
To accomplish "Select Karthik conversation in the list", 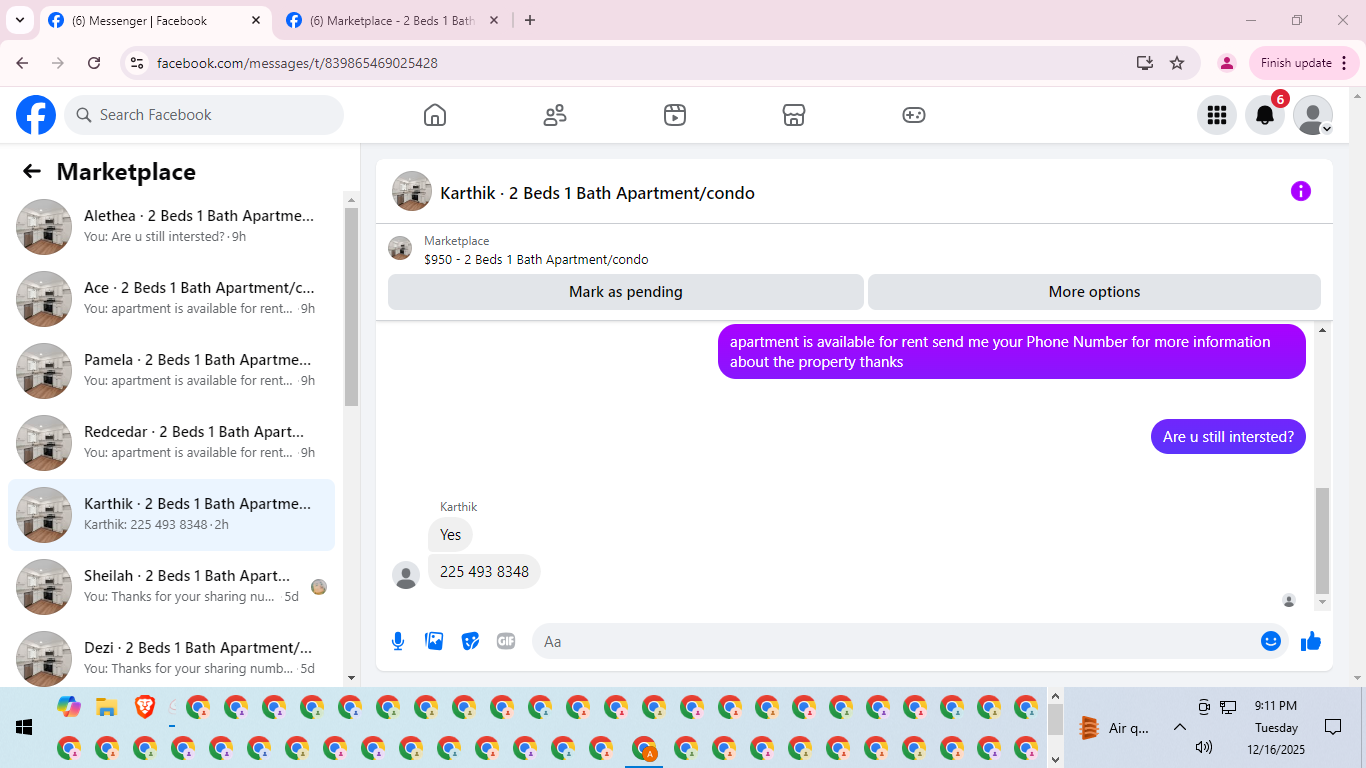I will [x=171, y=515].
